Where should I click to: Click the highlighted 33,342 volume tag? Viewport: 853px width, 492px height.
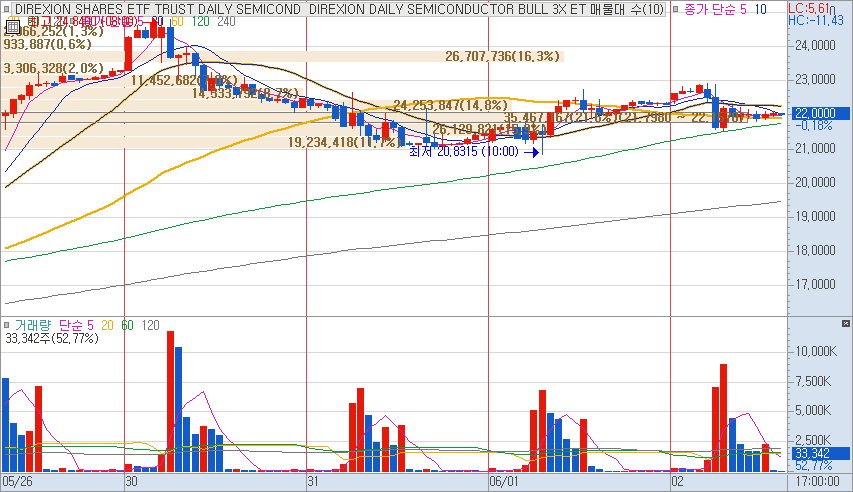point(818,453)
